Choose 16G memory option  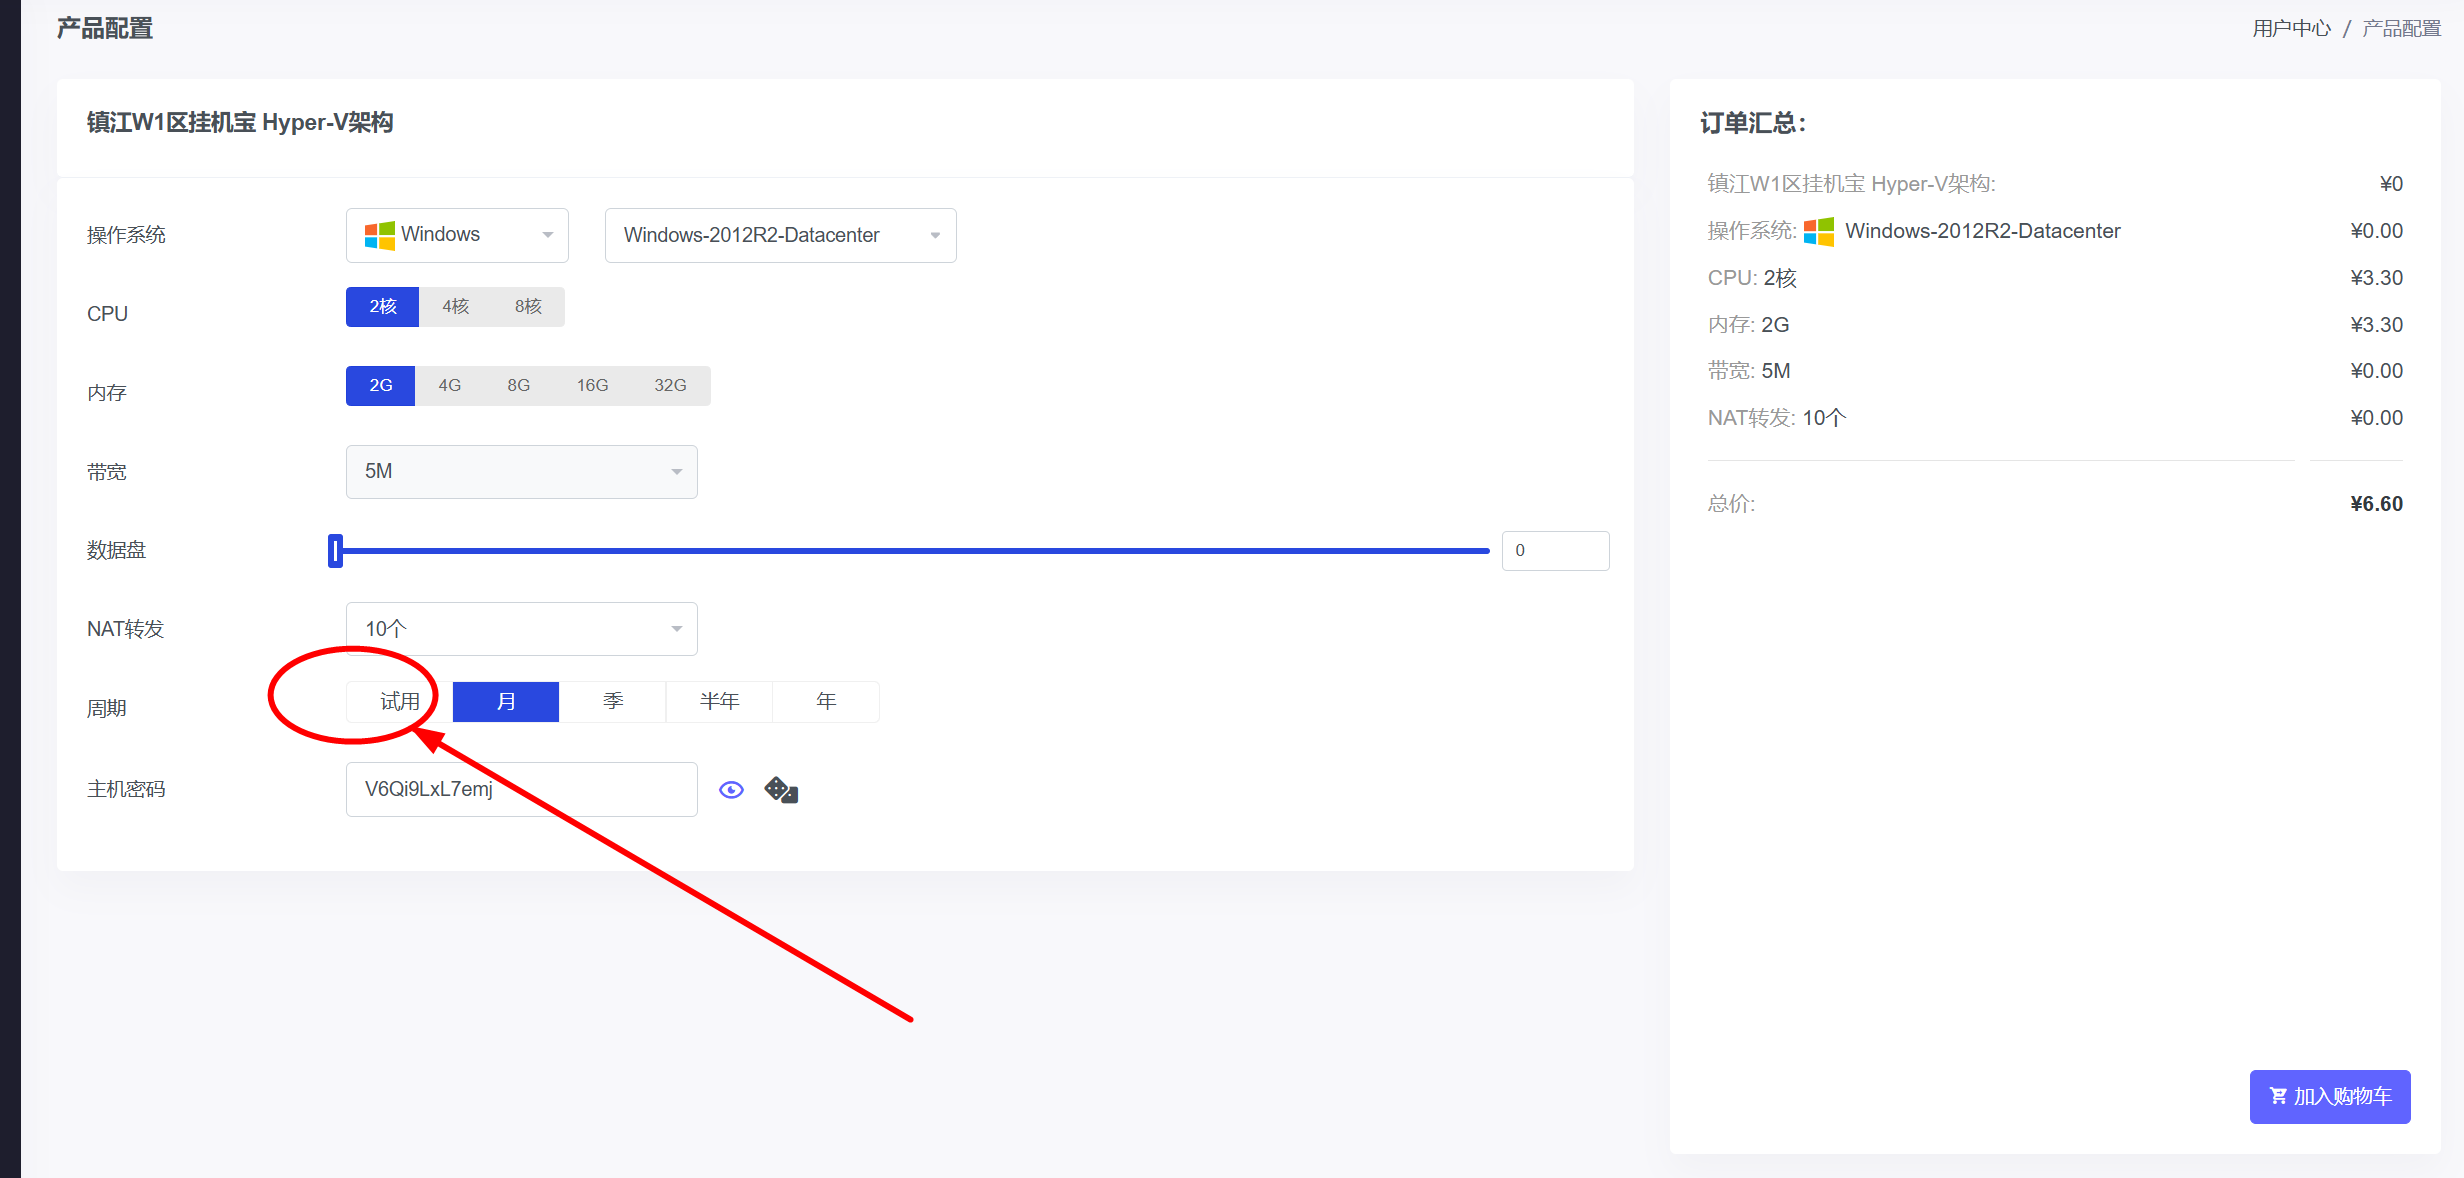coord(592,385)
